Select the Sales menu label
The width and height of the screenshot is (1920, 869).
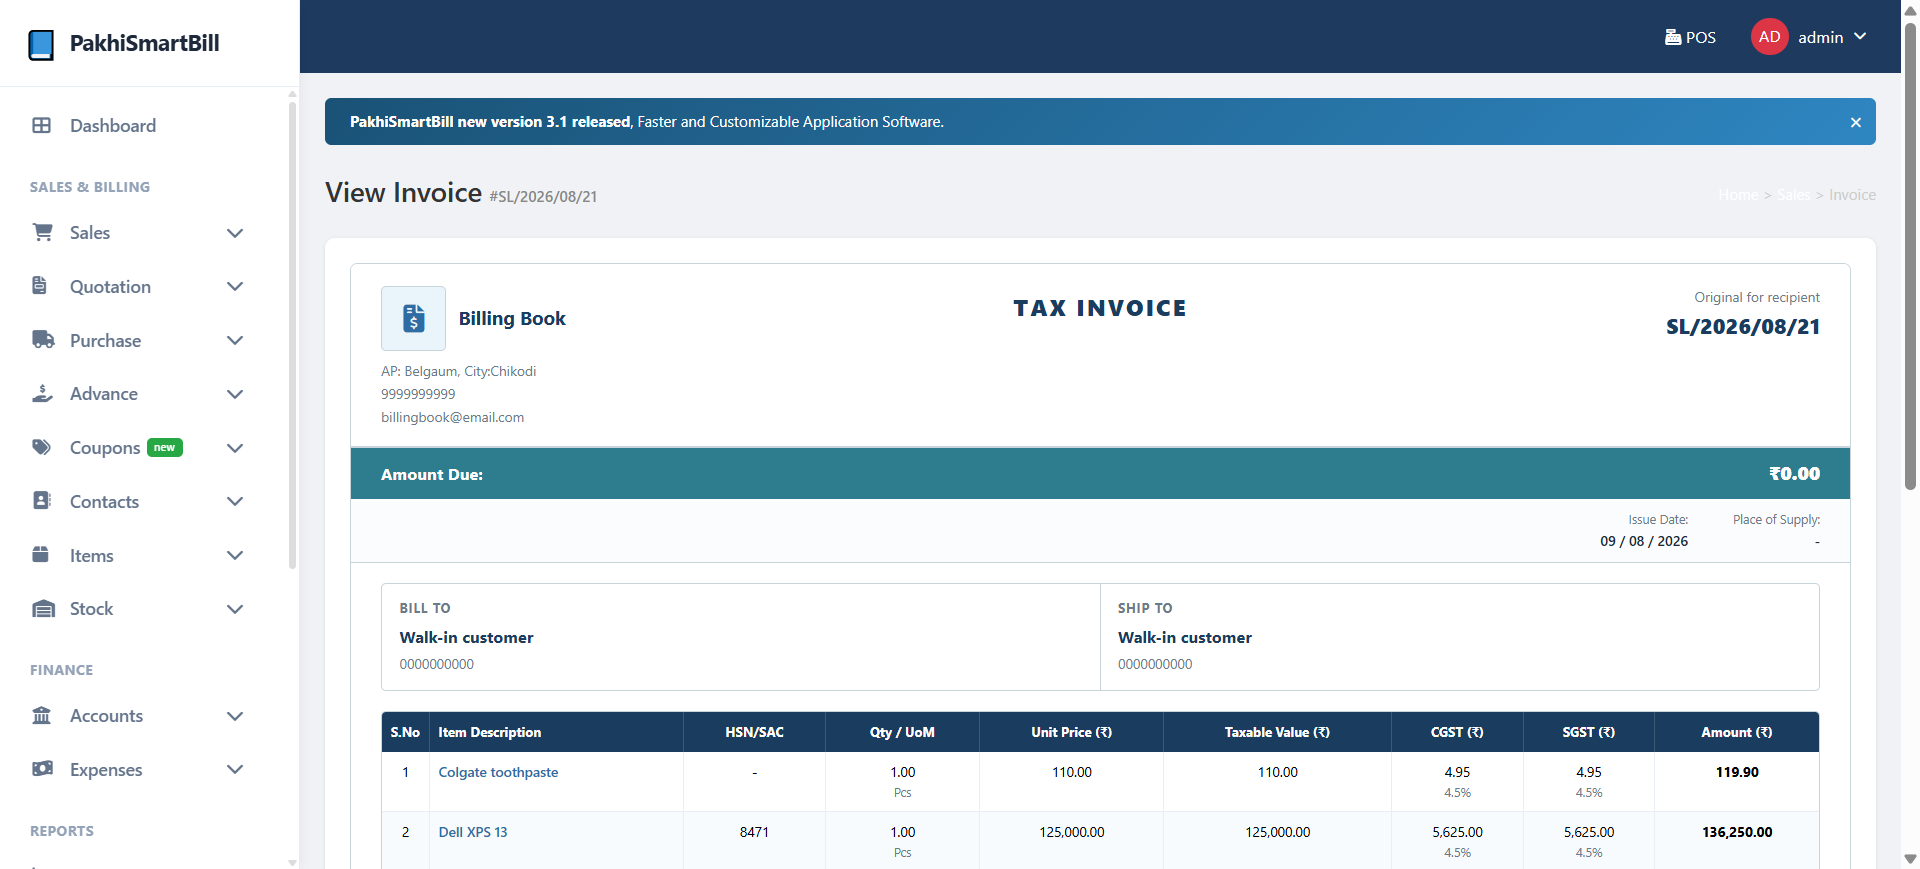(x=90, y=233)
